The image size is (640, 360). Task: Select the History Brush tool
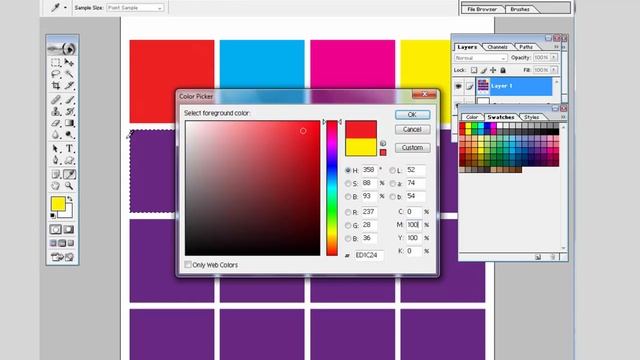tap(69, 111)
